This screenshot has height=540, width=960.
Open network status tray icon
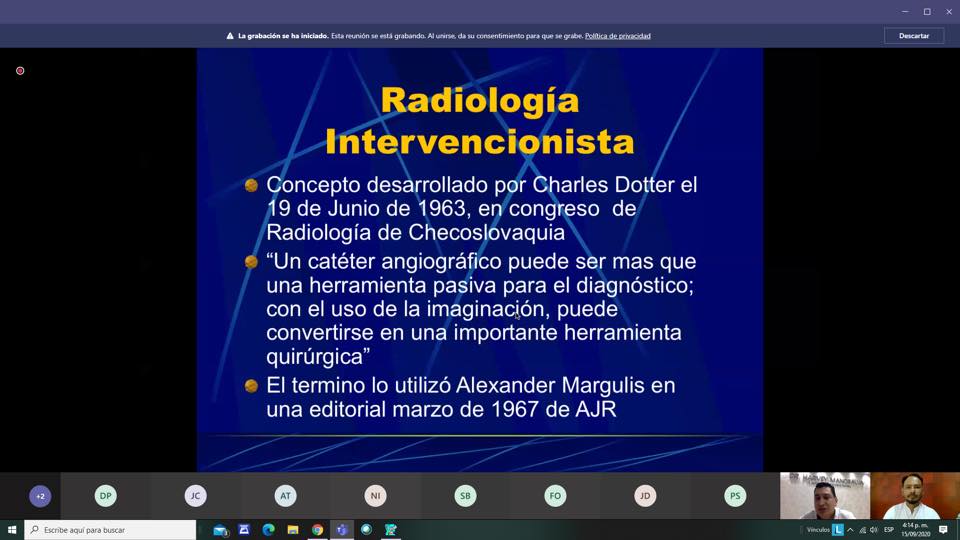tap(862, 530)
